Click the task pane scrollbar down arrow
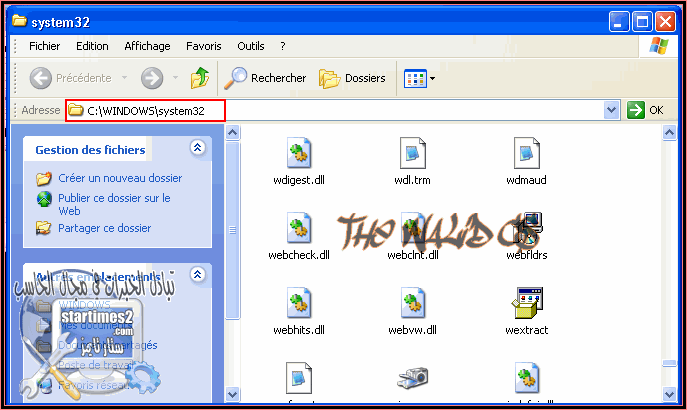687x410 pixels. [233, 394]
